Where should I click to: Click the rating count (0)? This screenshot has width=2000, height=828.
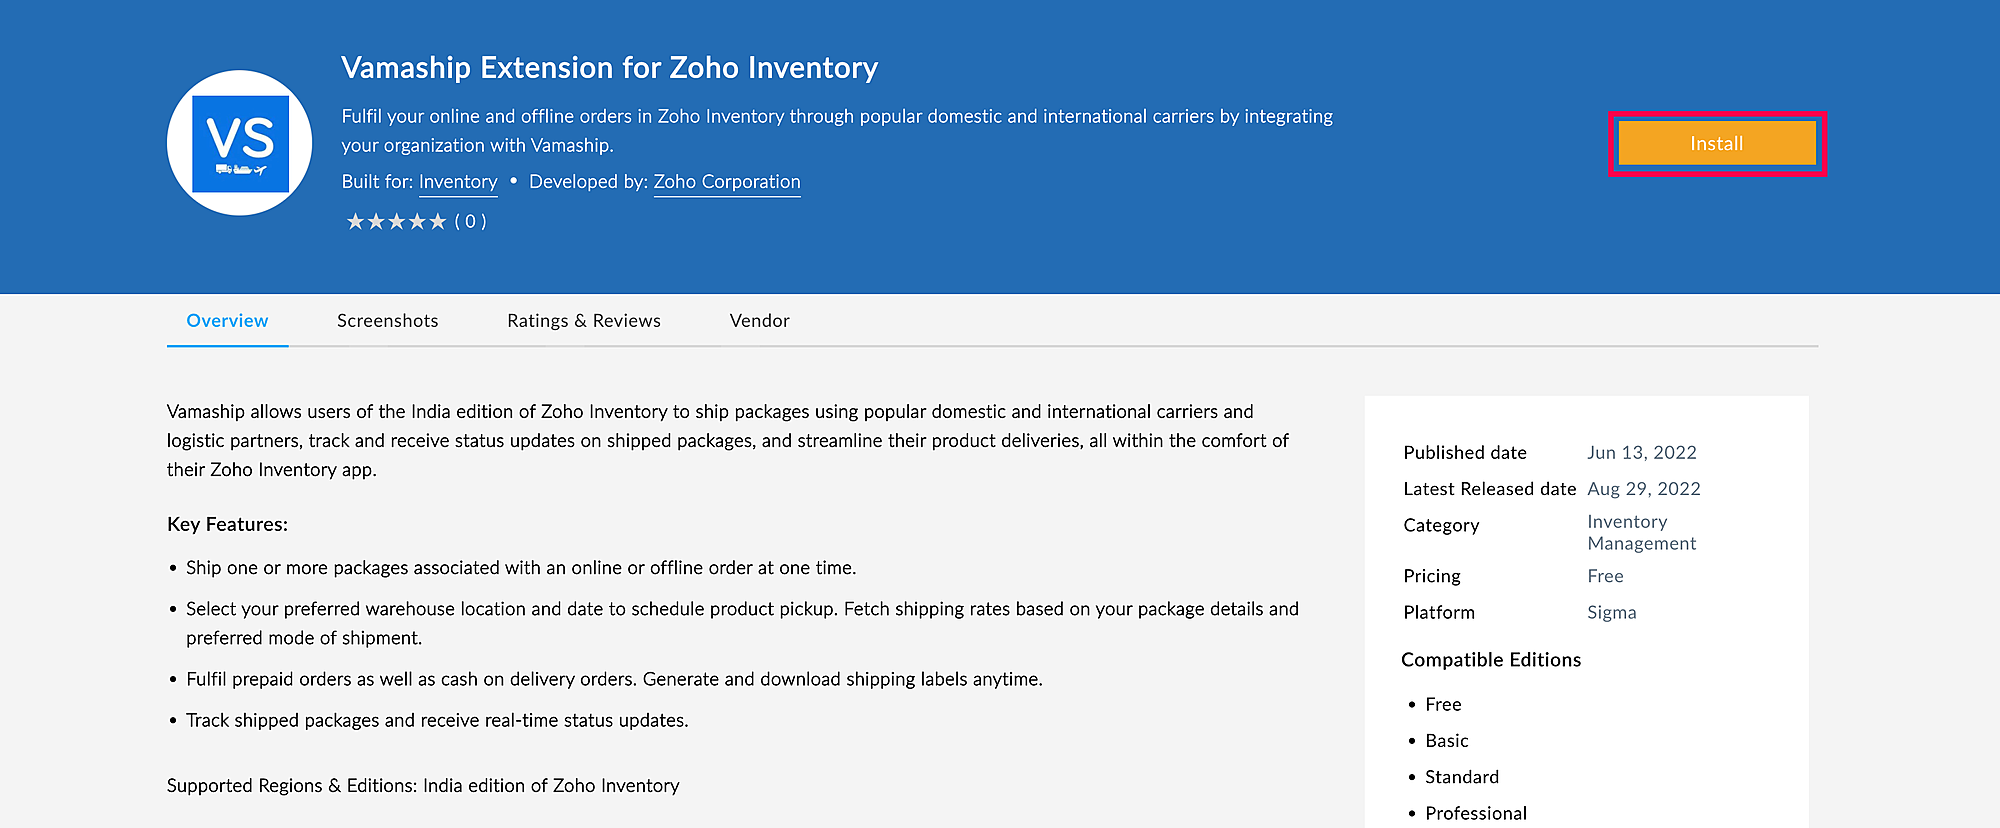point(470,222)
